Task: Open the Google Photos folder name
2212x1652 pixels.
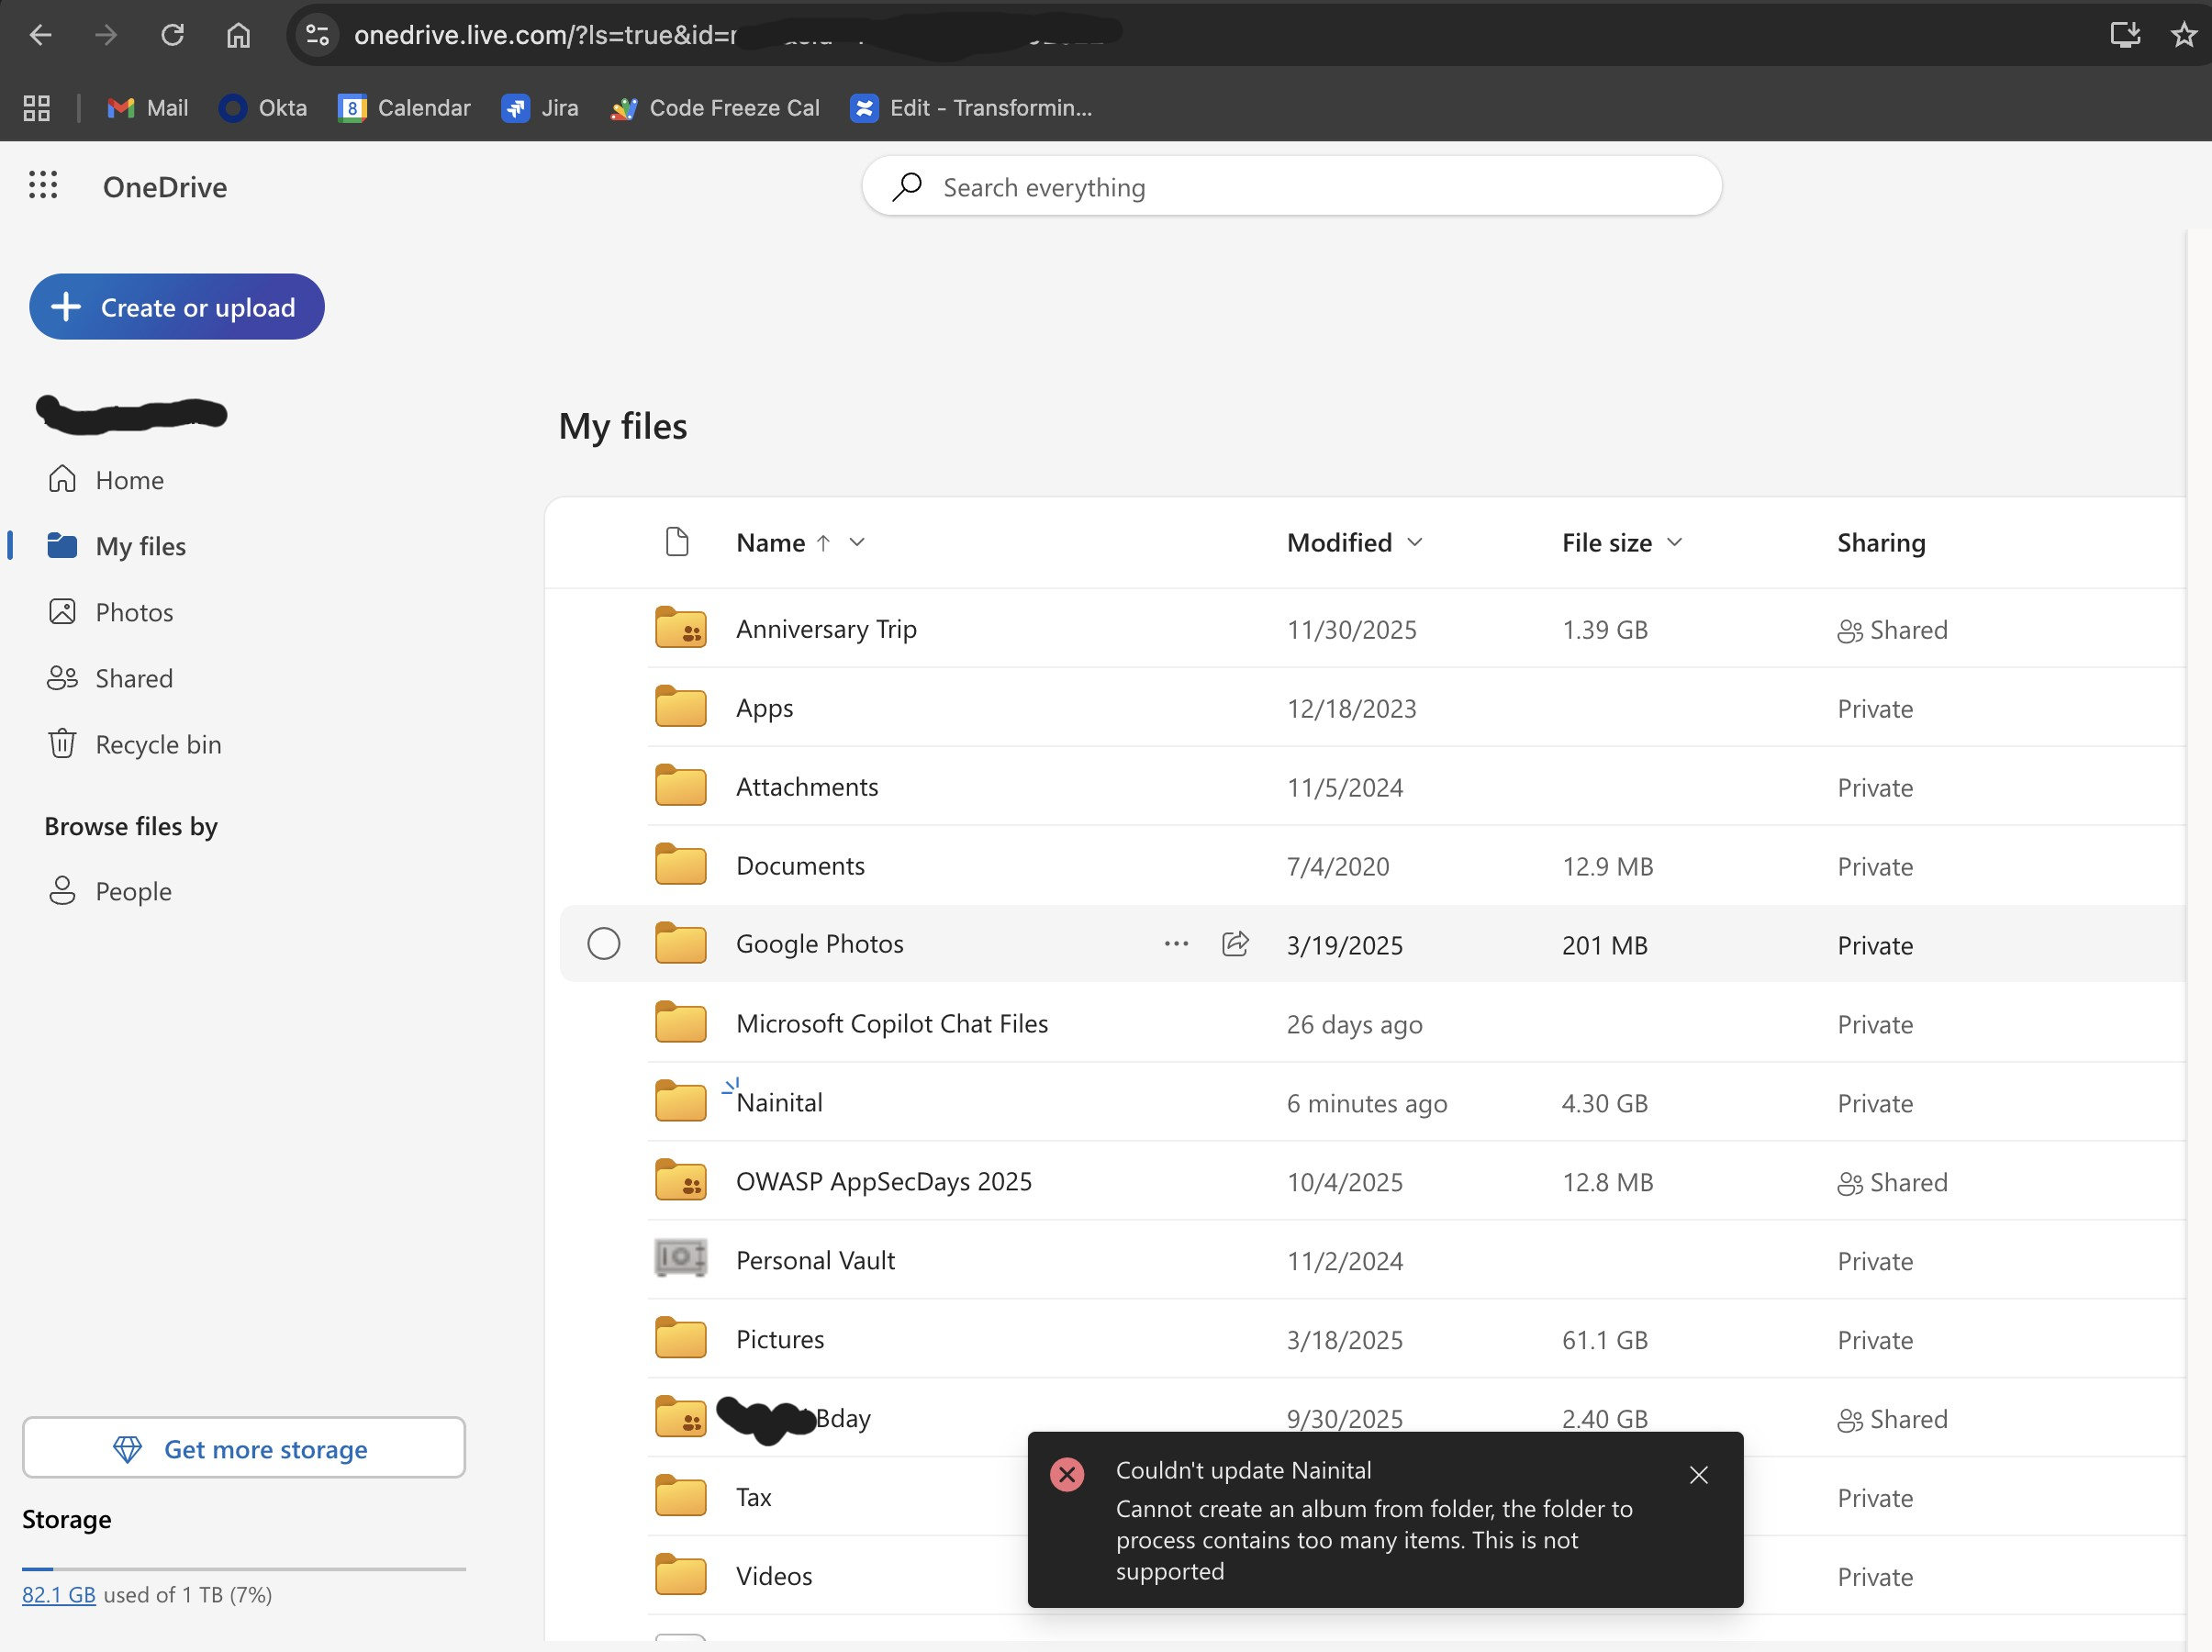Action: click(820, 944)
